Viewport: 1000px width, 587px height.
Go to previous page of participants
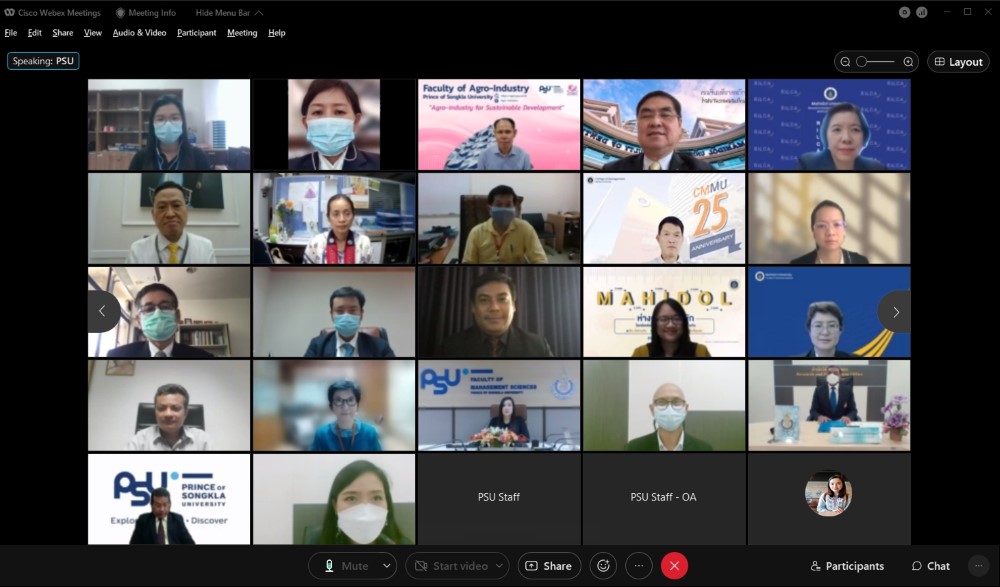(x=102, y=312)
